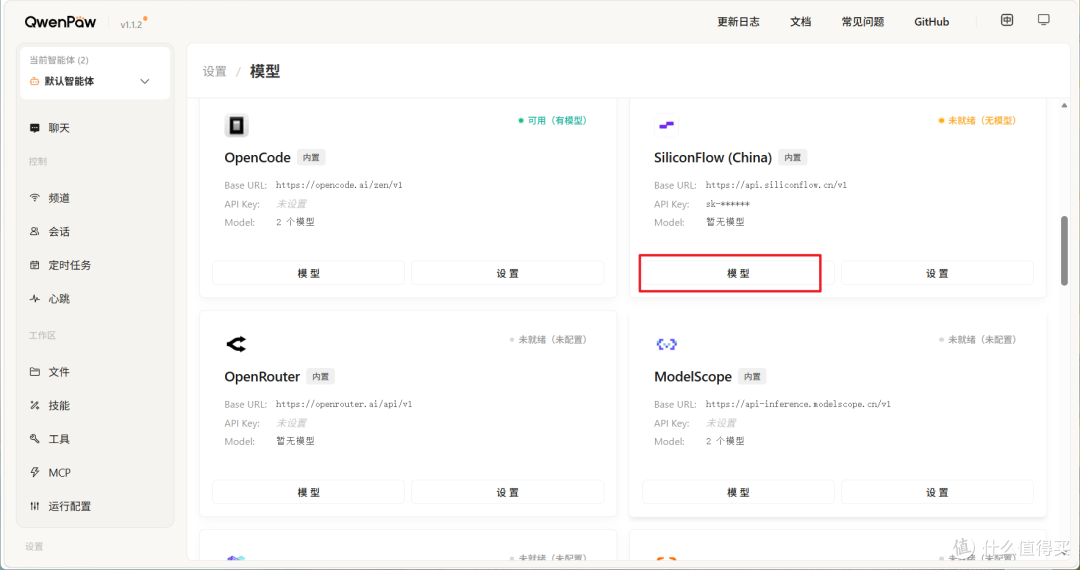Screen dimensions: 1080x570
Task: Click the 频道 wifi icon
Action: tap(34, 198)
